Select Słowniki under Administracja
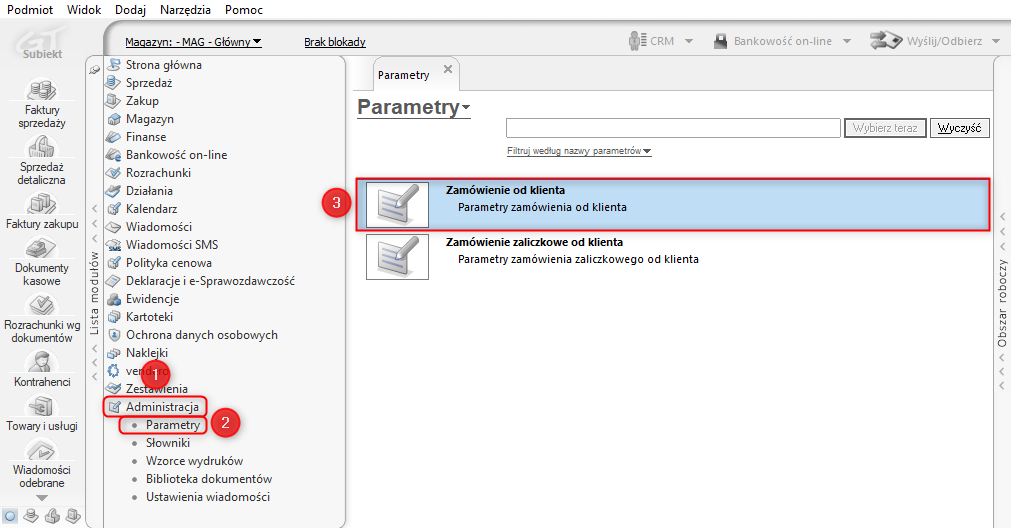 point(168,443)
